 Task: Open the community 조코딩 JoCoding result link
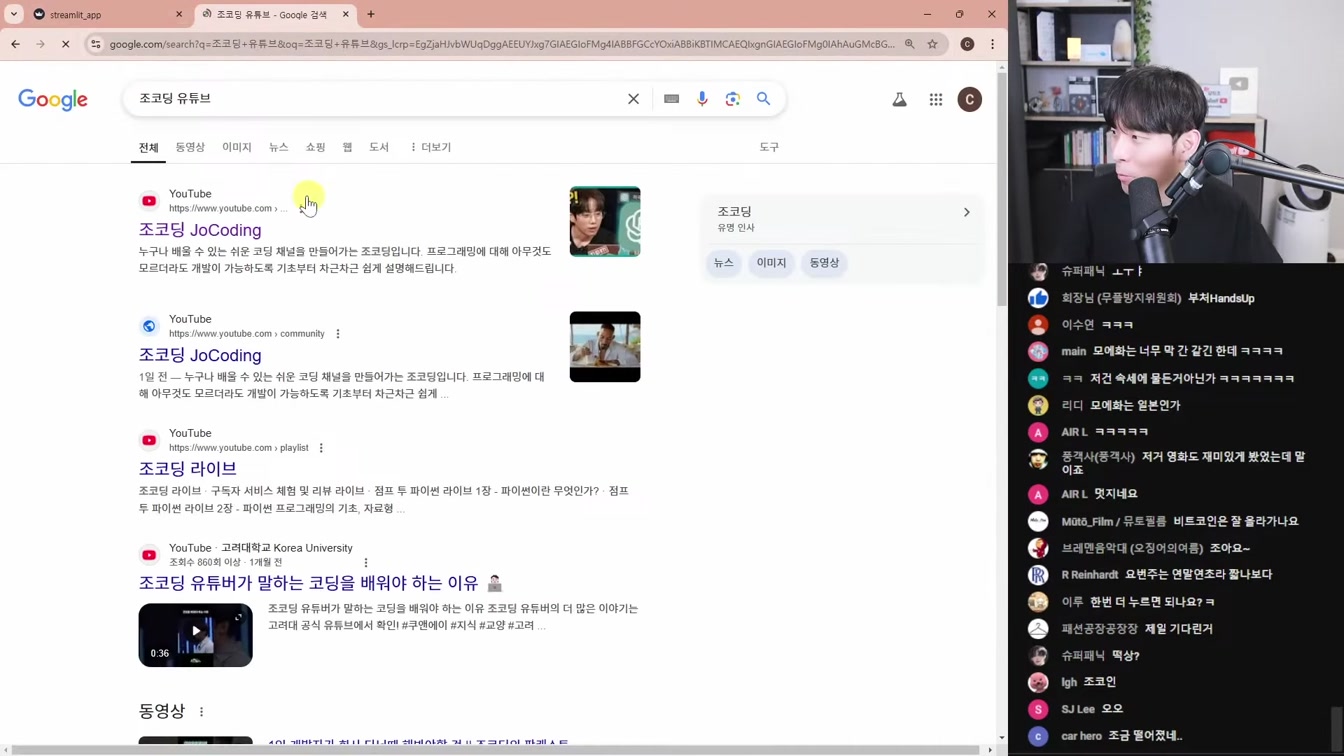pos(200,355)
